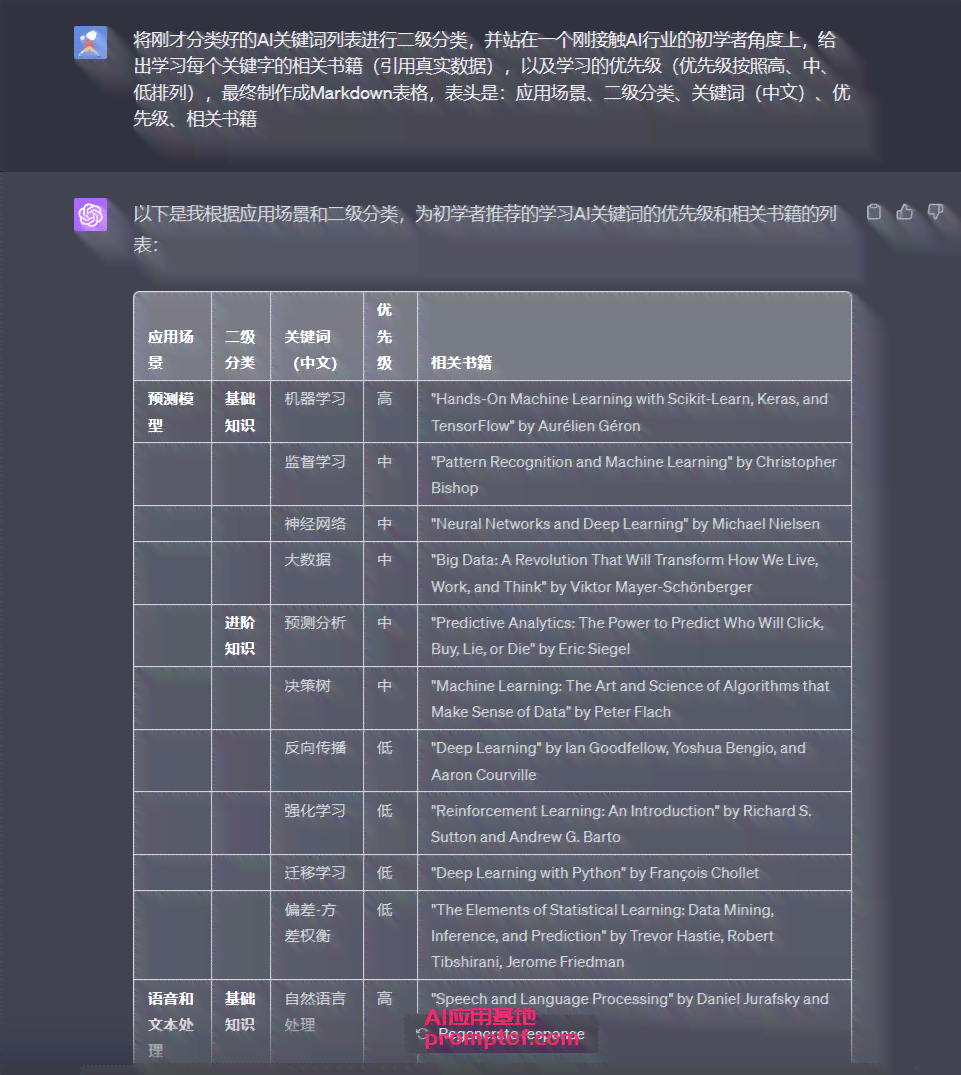The image size is (961, 1075).
Task: Click the Reinforcement Learning: An Introduction cell
Action: click(634, 823)
